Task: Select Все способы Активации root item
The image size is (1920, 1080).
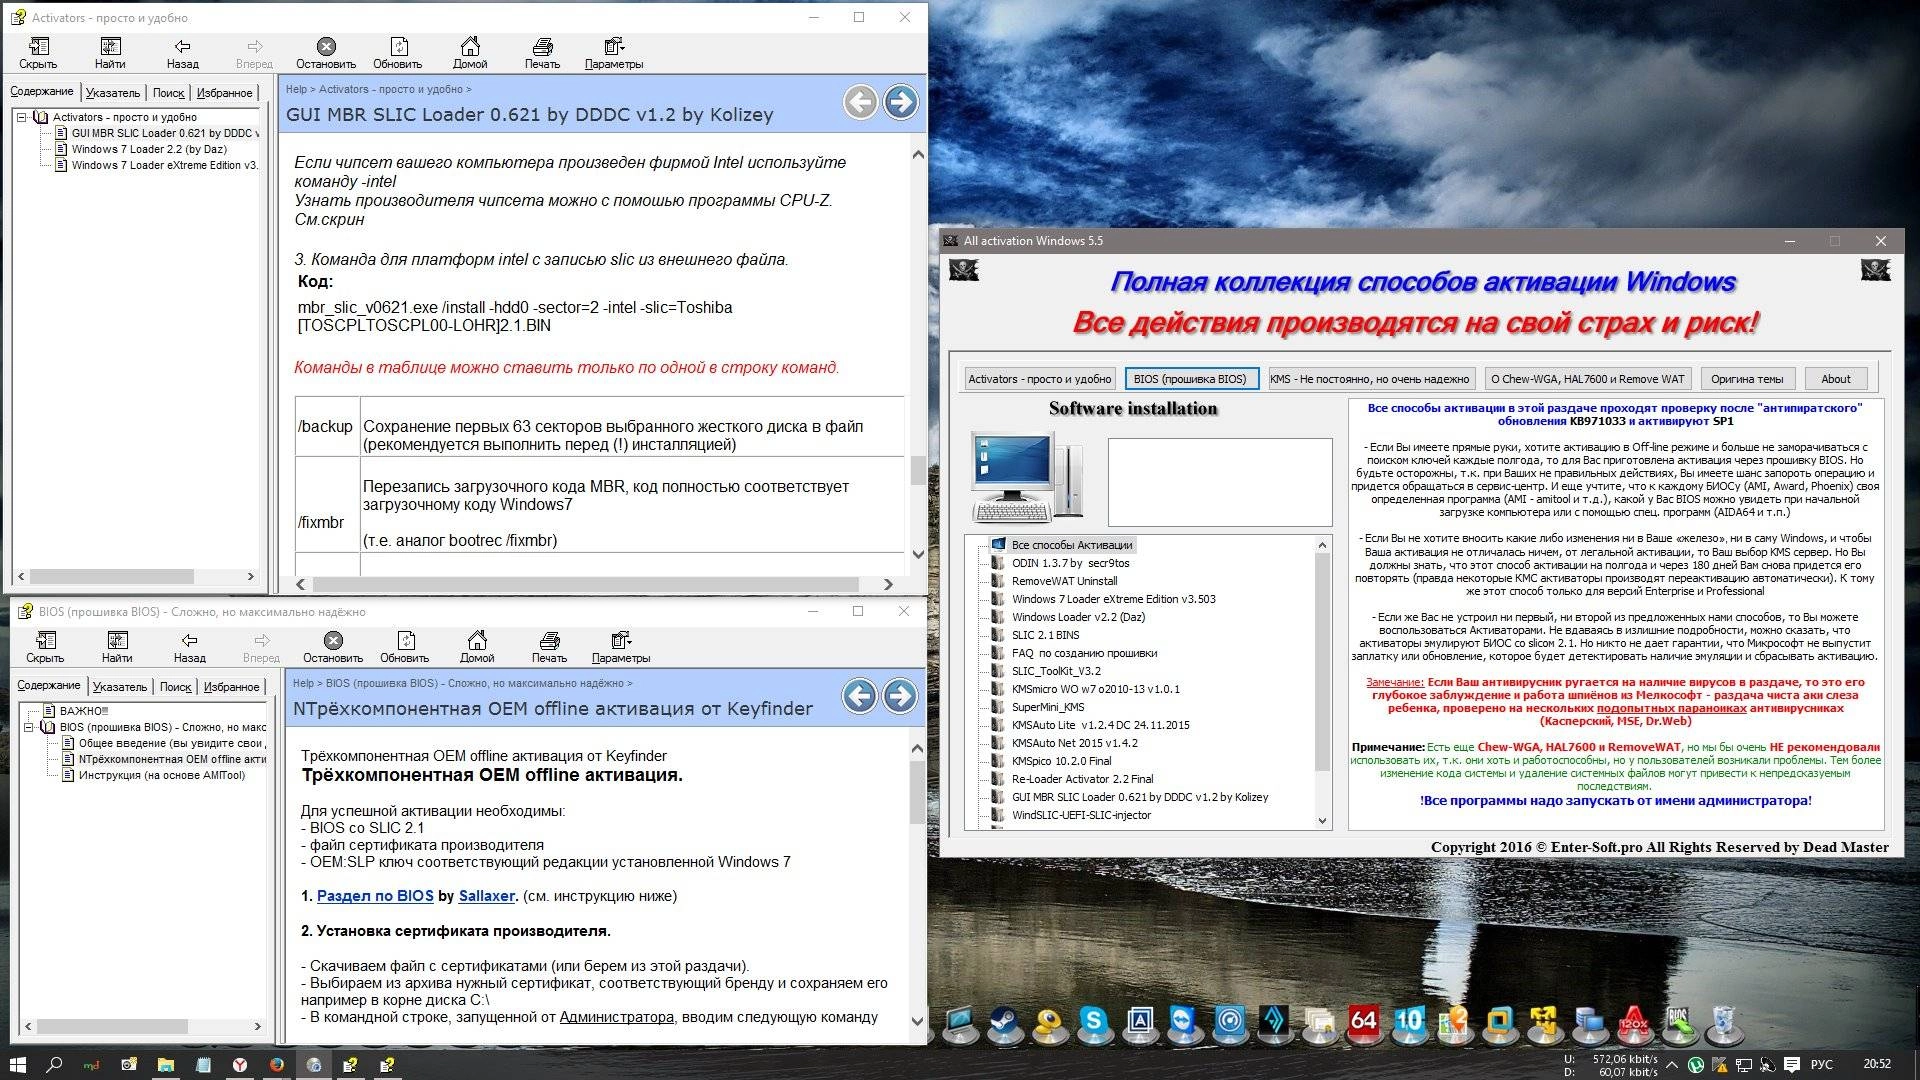Action: point(1071,545)
